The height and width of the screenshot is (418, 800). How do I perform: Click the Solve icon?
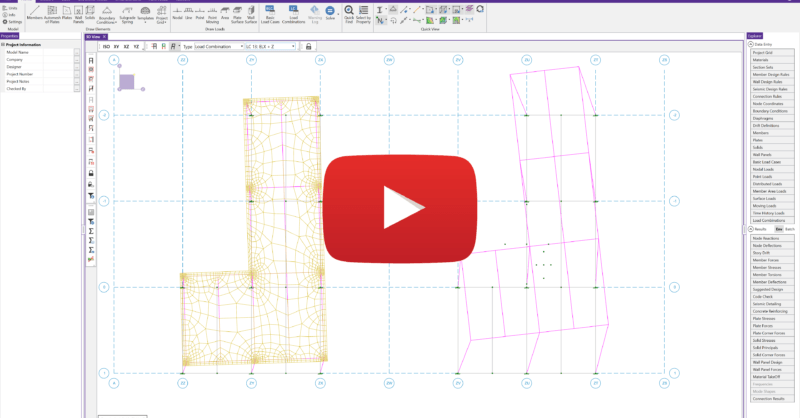tap(331, 13)
